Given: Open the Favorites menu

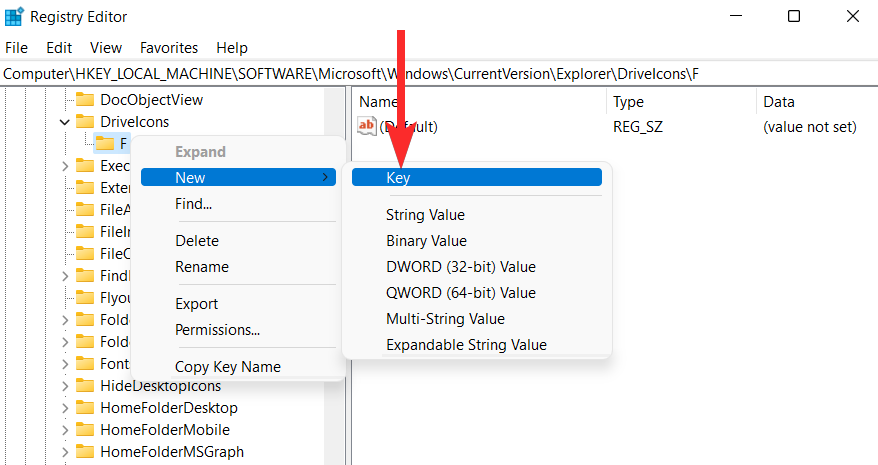Looking at the screenshot, I should (169, 47).
